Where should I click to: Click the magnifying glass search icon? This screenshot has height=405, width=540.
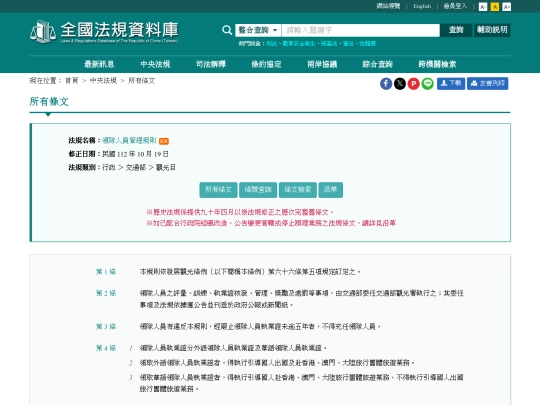click(x=227, y=30)
